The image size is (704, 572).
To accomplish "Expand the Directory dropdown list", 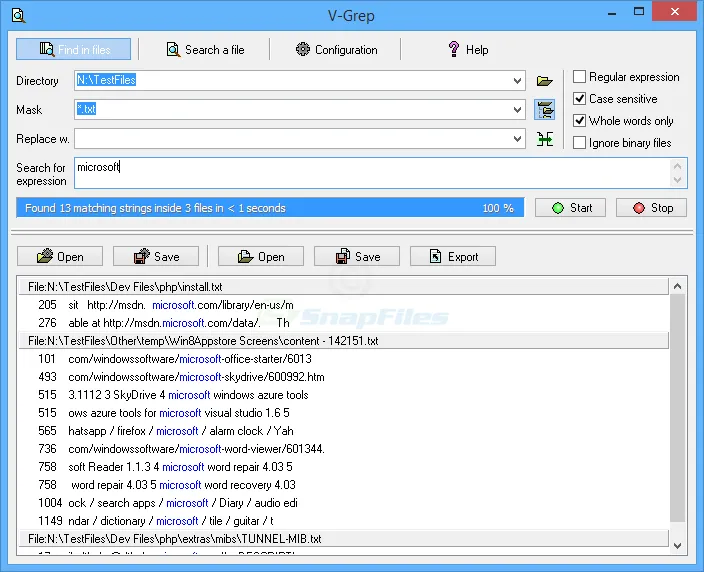I will point(517,81).
